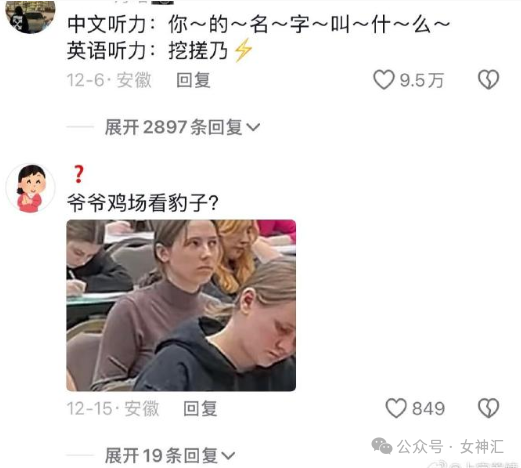Select the 爷爷鸡场看豹子 comment text

[x=143, y=203]
